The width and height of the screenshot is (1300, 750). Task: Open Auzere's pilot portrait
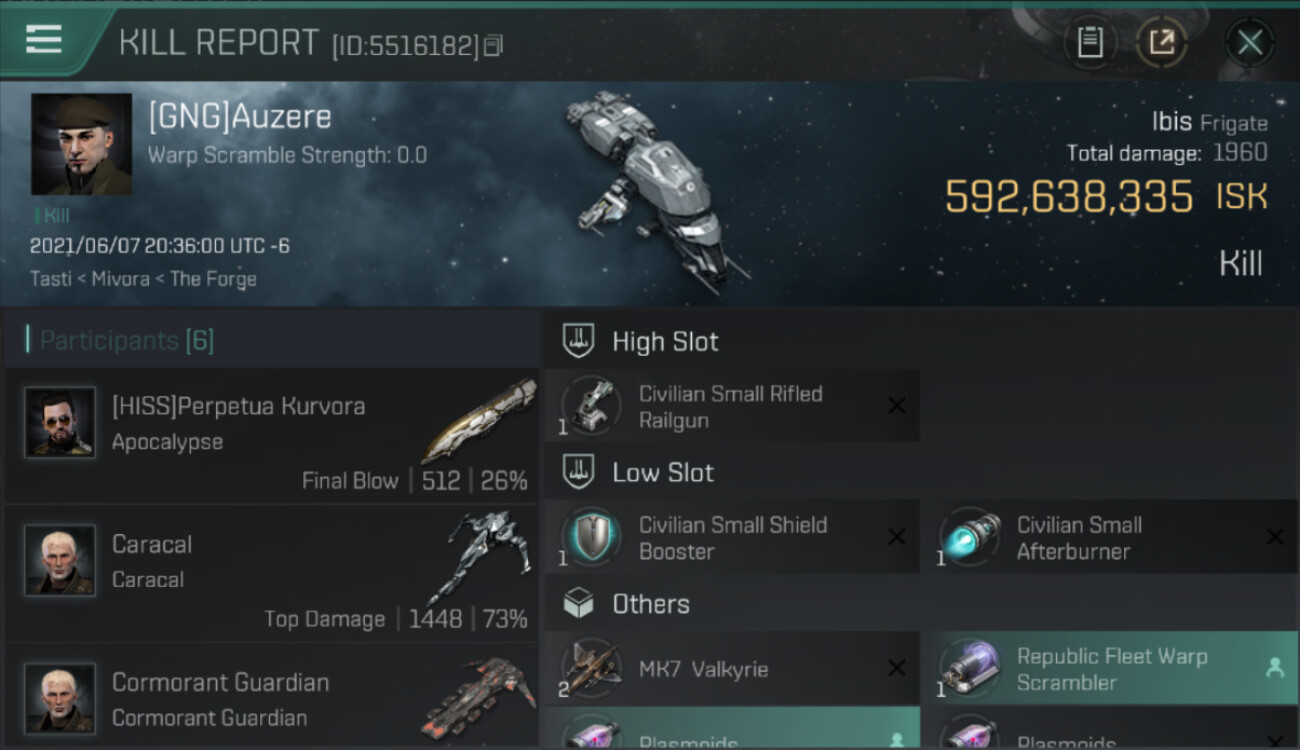pos(81,144)
